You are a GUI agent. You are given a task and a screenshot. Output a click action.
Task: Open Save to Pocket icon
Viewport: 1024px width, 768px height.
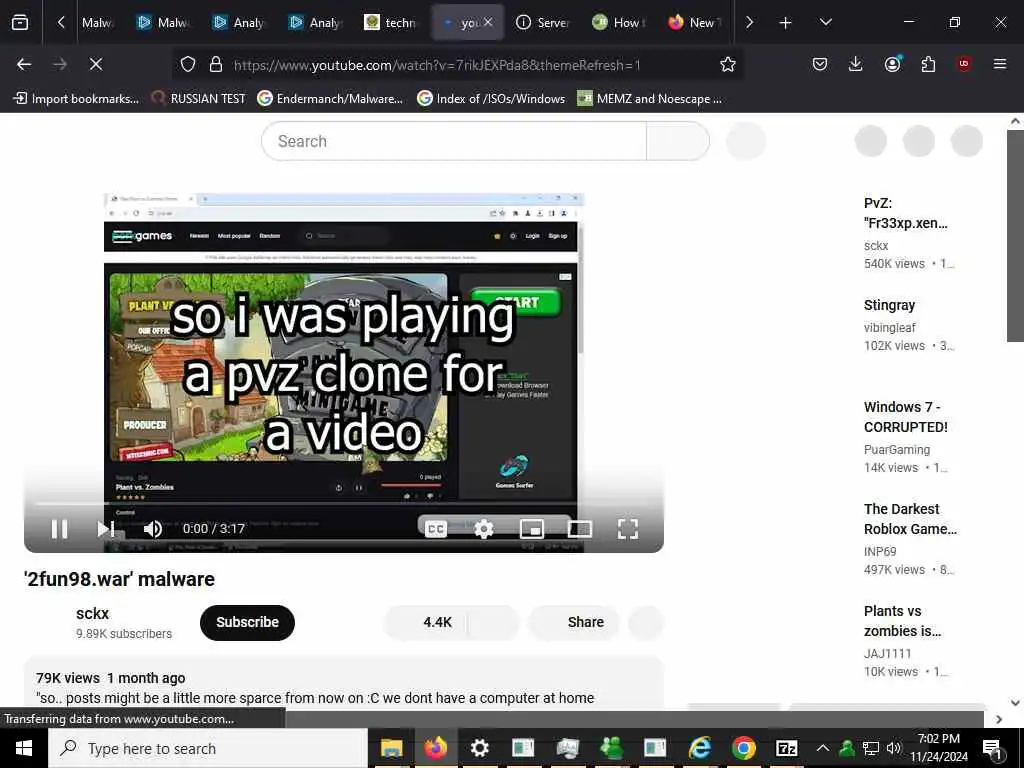820,64
